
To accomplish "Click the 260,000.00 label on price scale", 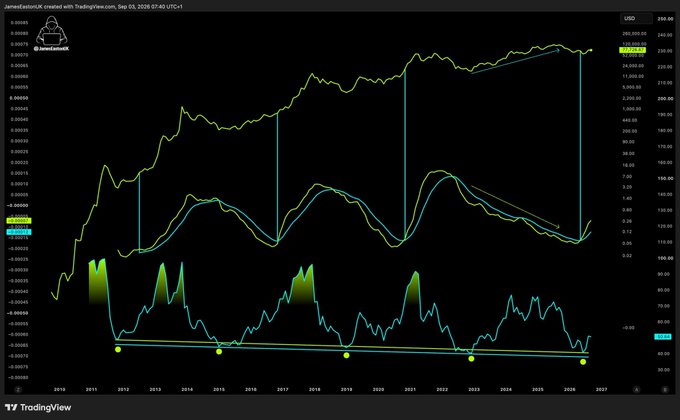I will [x=634, y=34].
